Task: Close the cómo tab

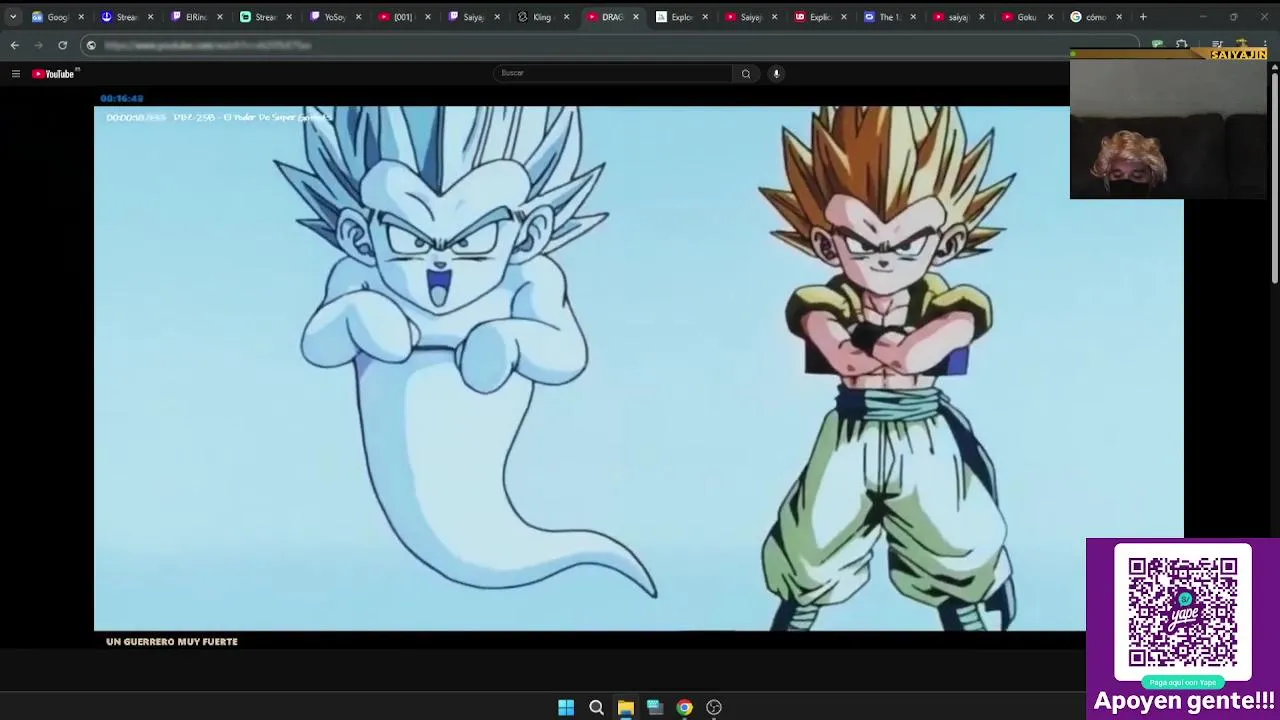Action: click(x=1119, y=17)
